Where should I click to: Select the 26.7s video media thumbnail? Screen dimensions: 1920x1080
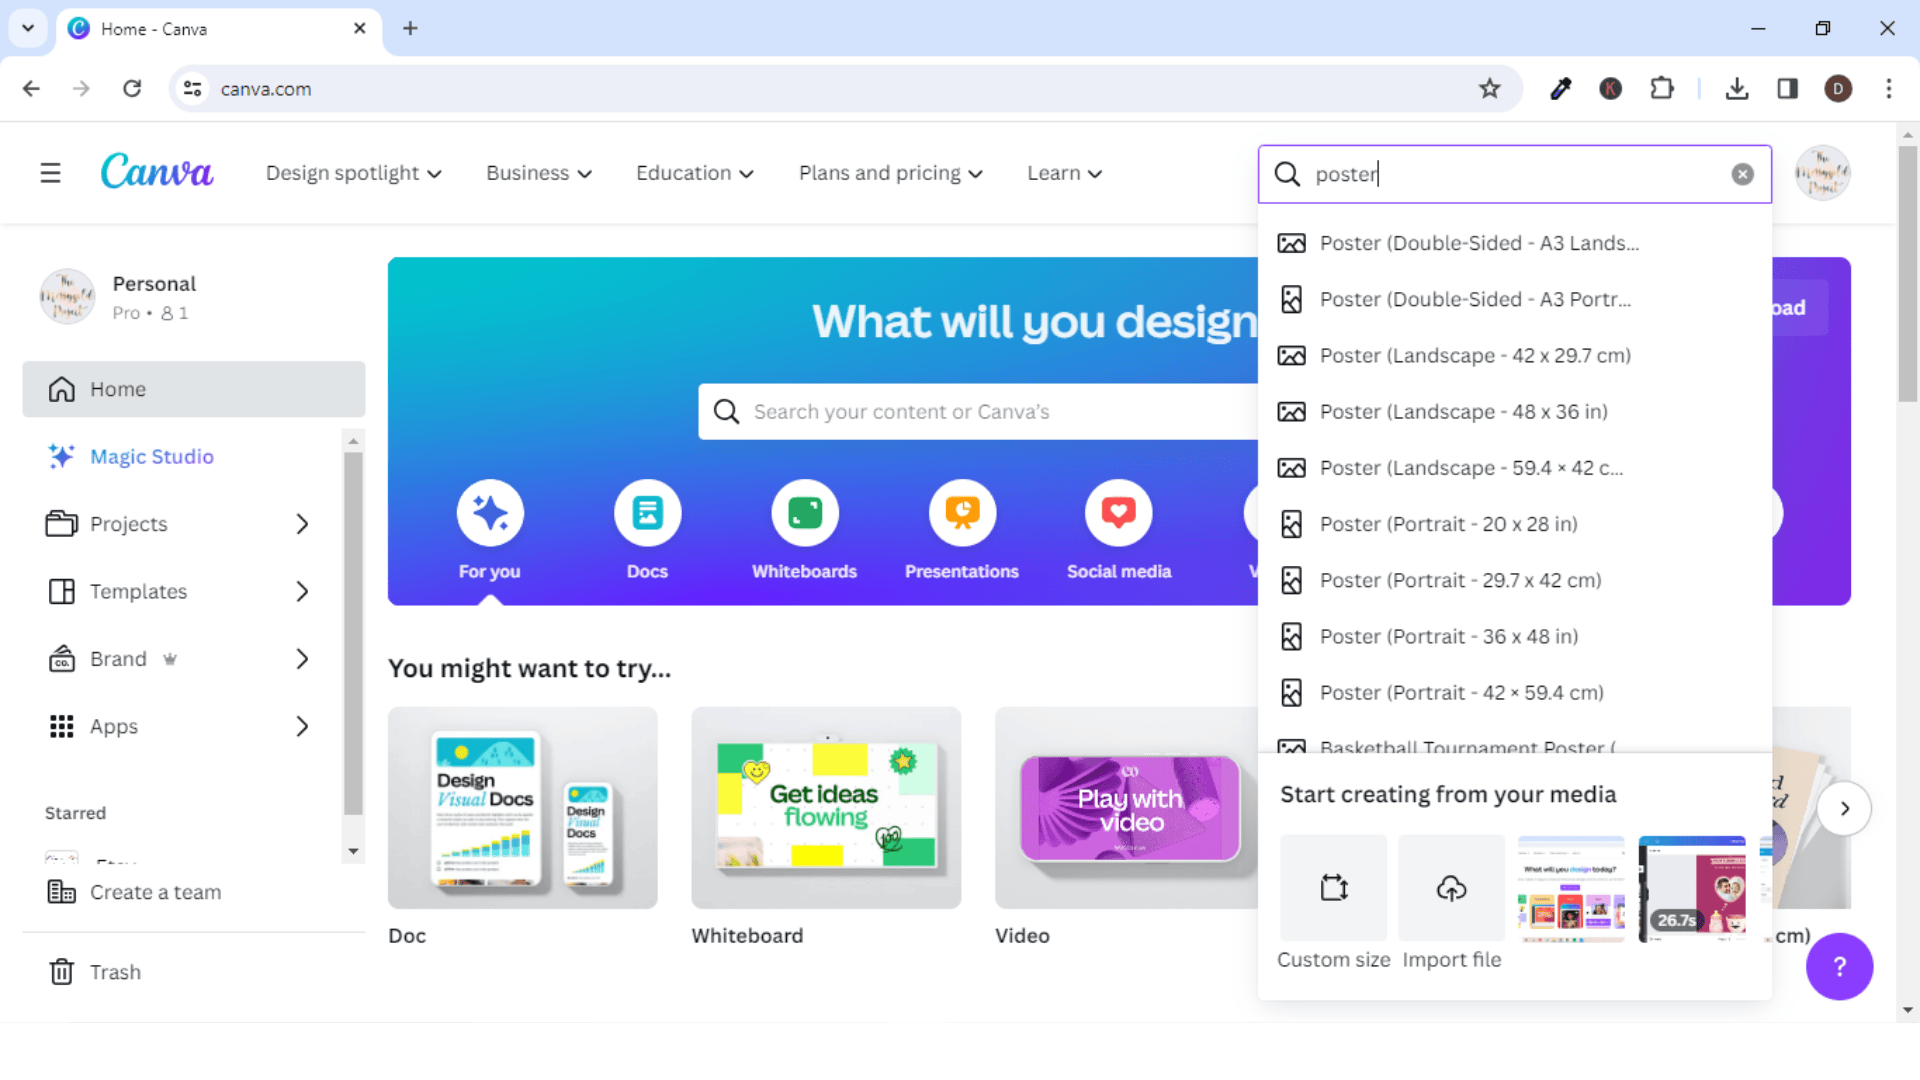click(1692, 888)
